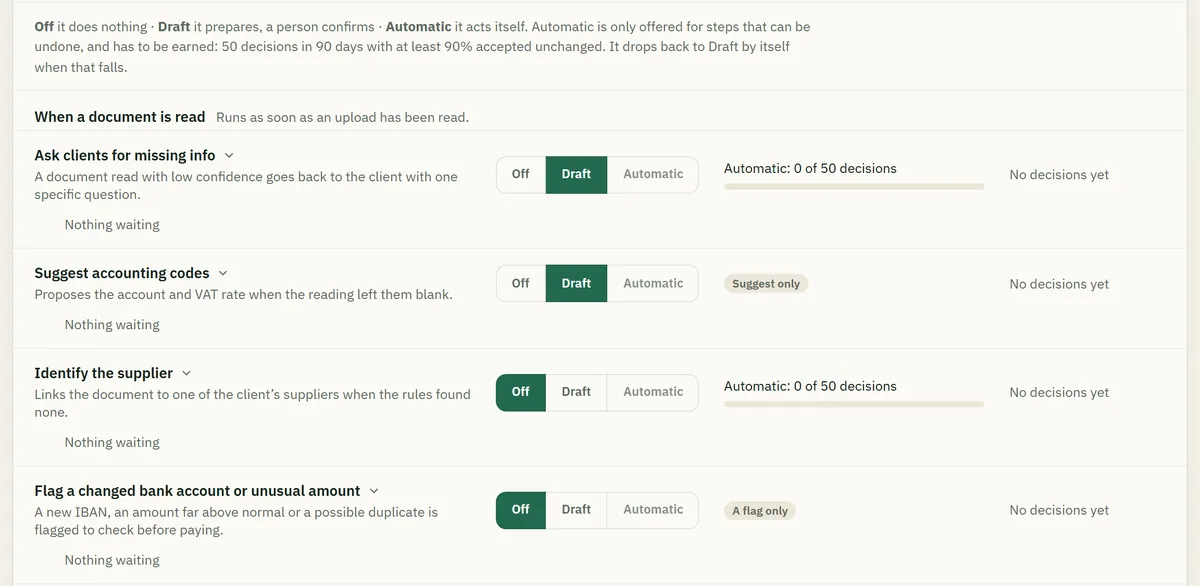Click the A flag only badge
The height and width of the screenshot is (586, 1200).
click(x=760, y=511)
